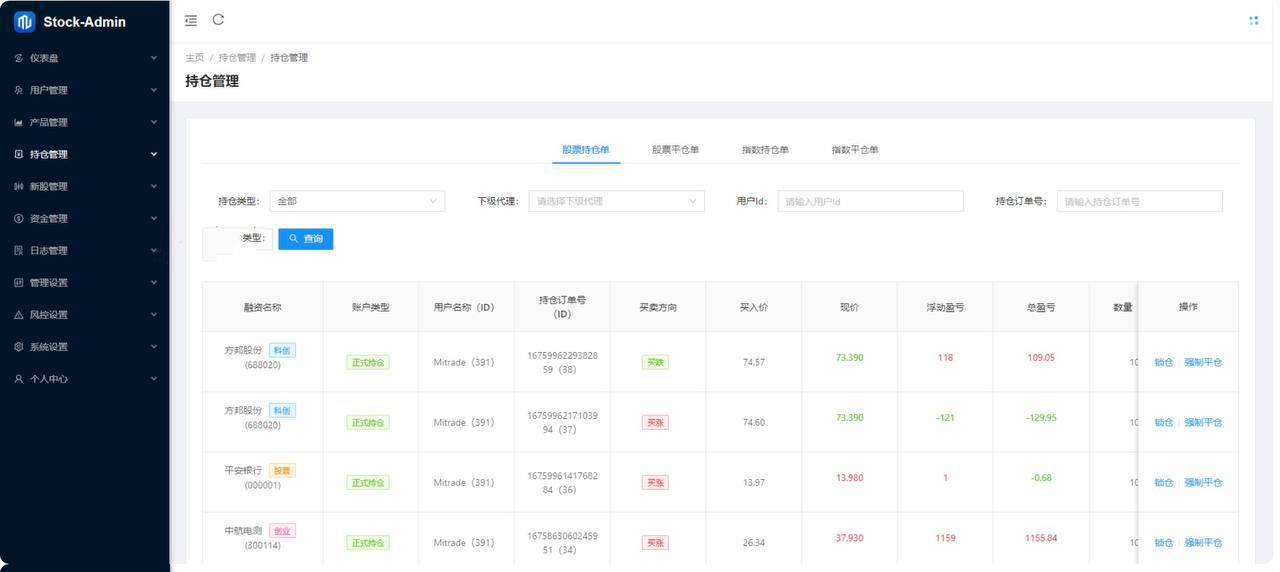Click 锁仓 link for the 平安银行 row
The image size is (1280, 572).
1163,482
